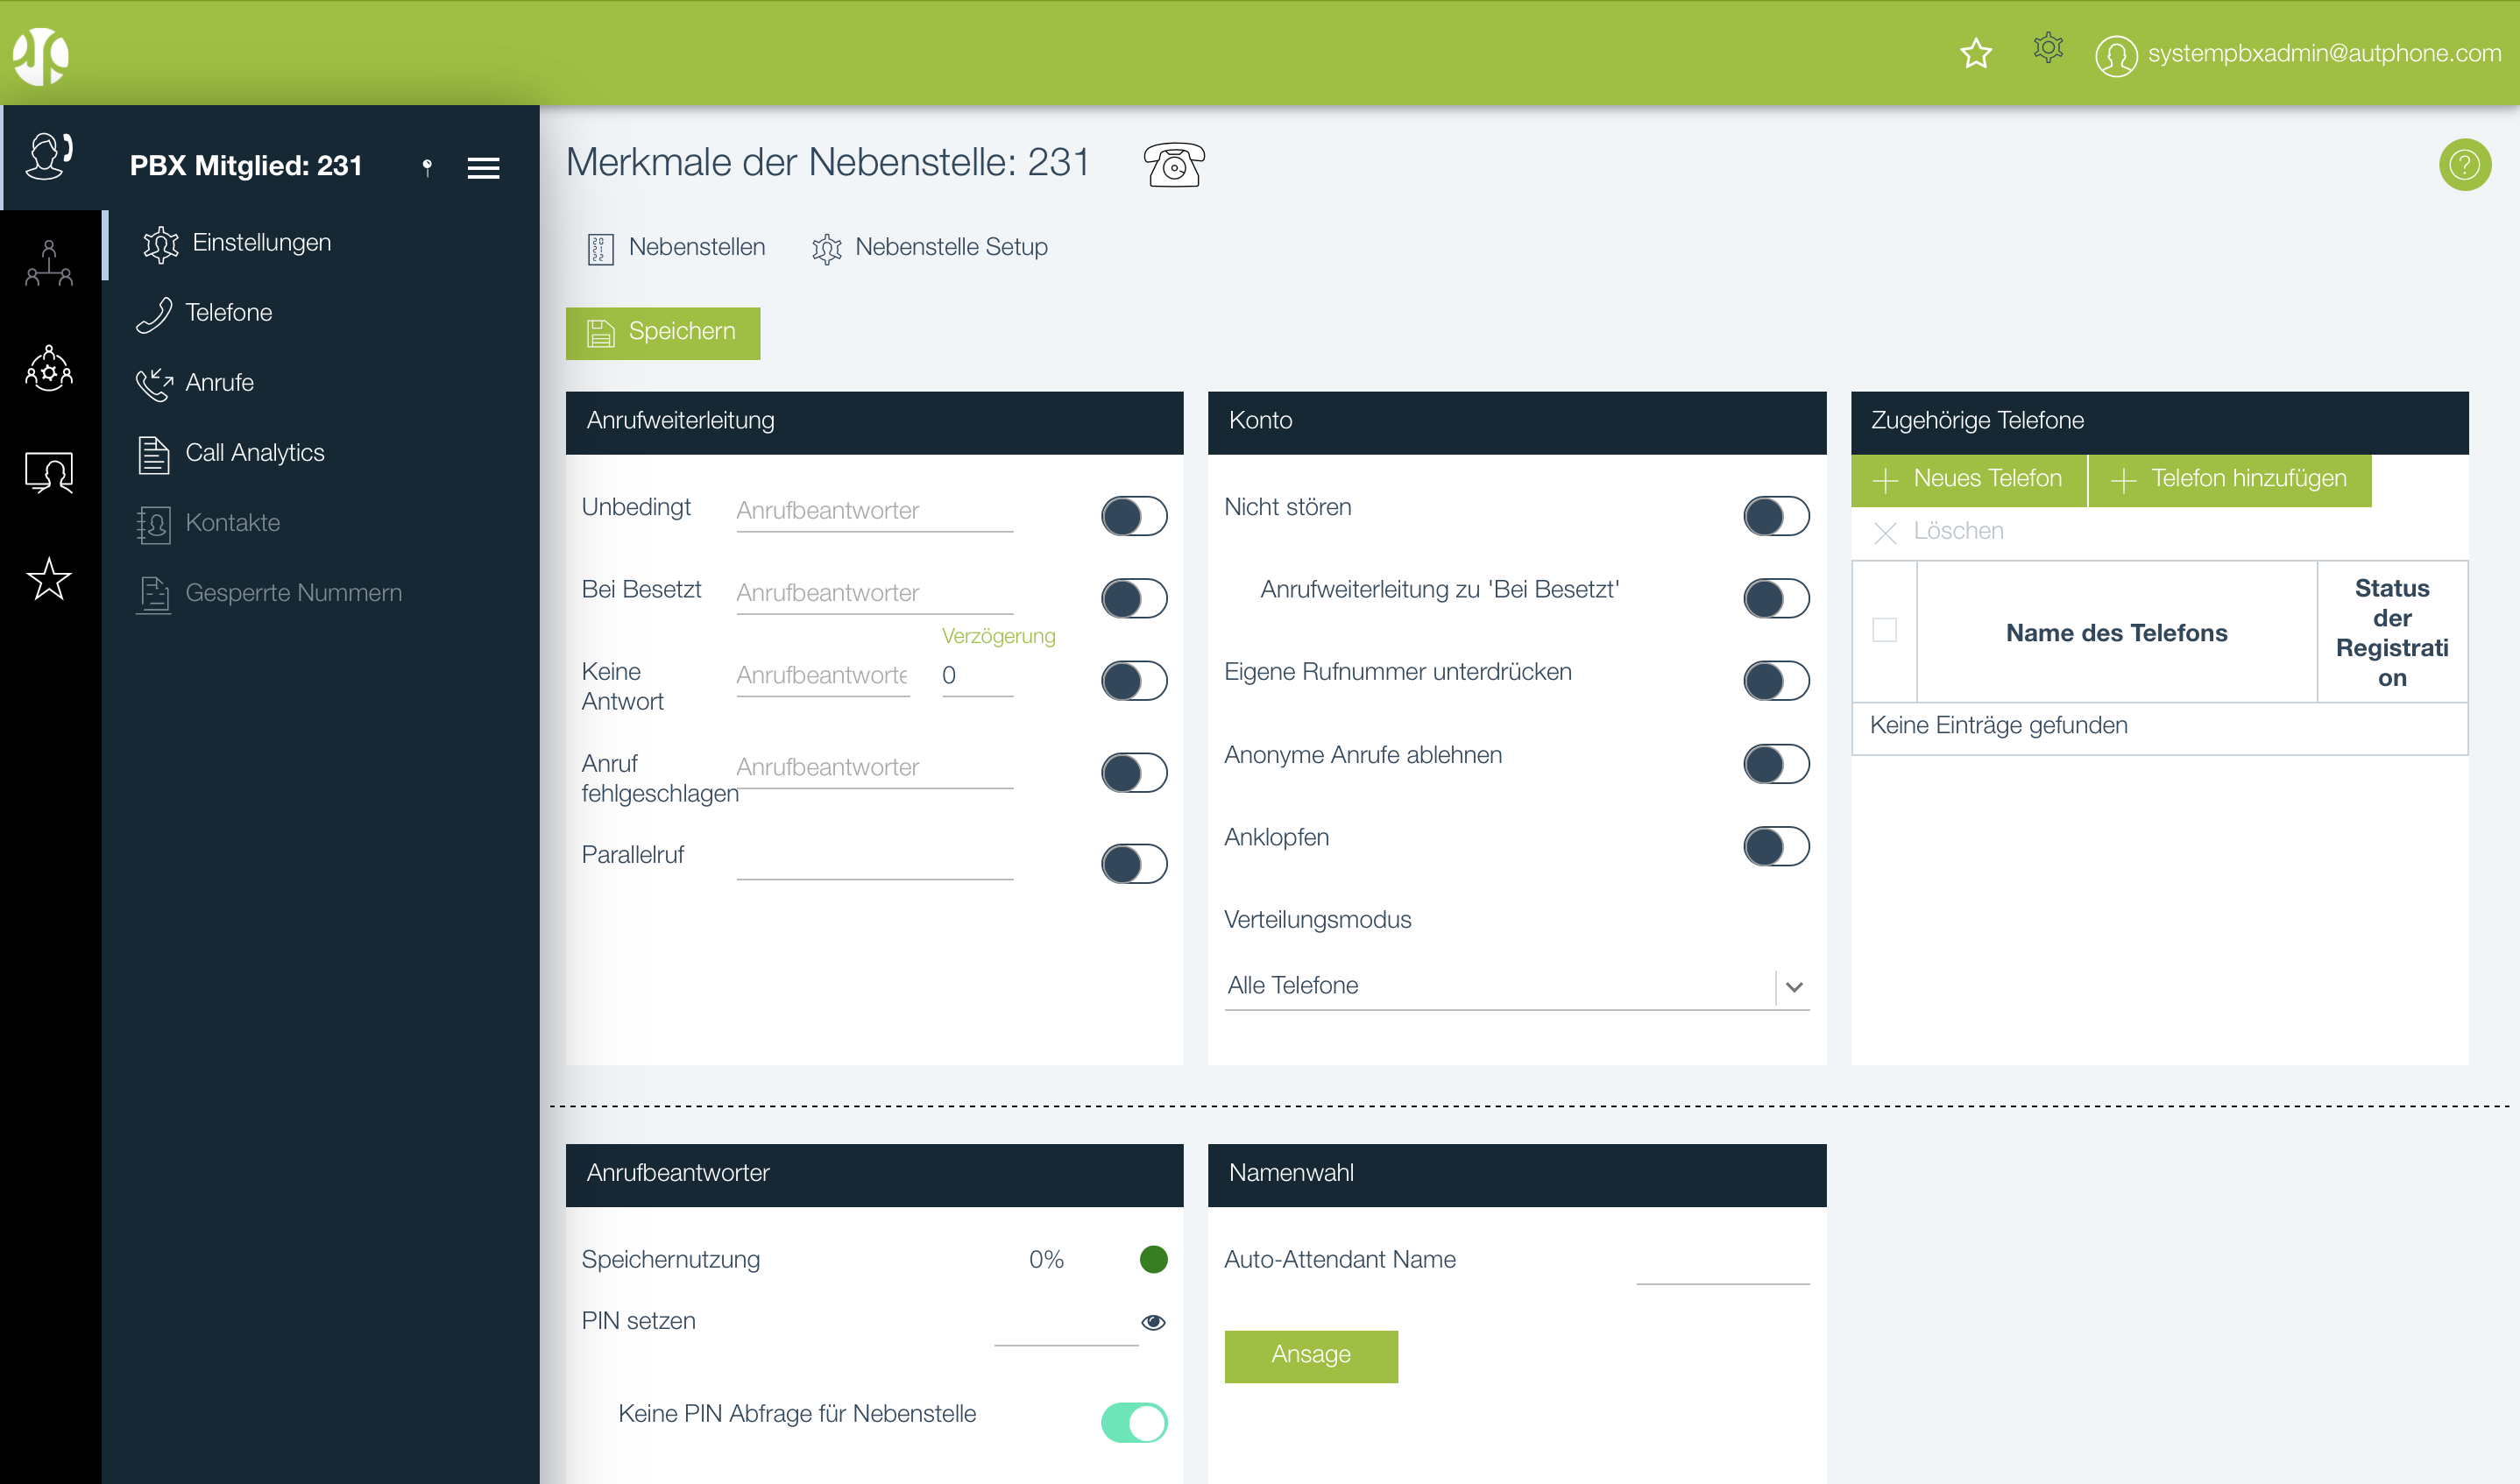Image resolution: width=2520 pixels, height=1484 pixels.
Task: Click the telephone icon beside Nebenstelle title
Action: click(1173, 165)
